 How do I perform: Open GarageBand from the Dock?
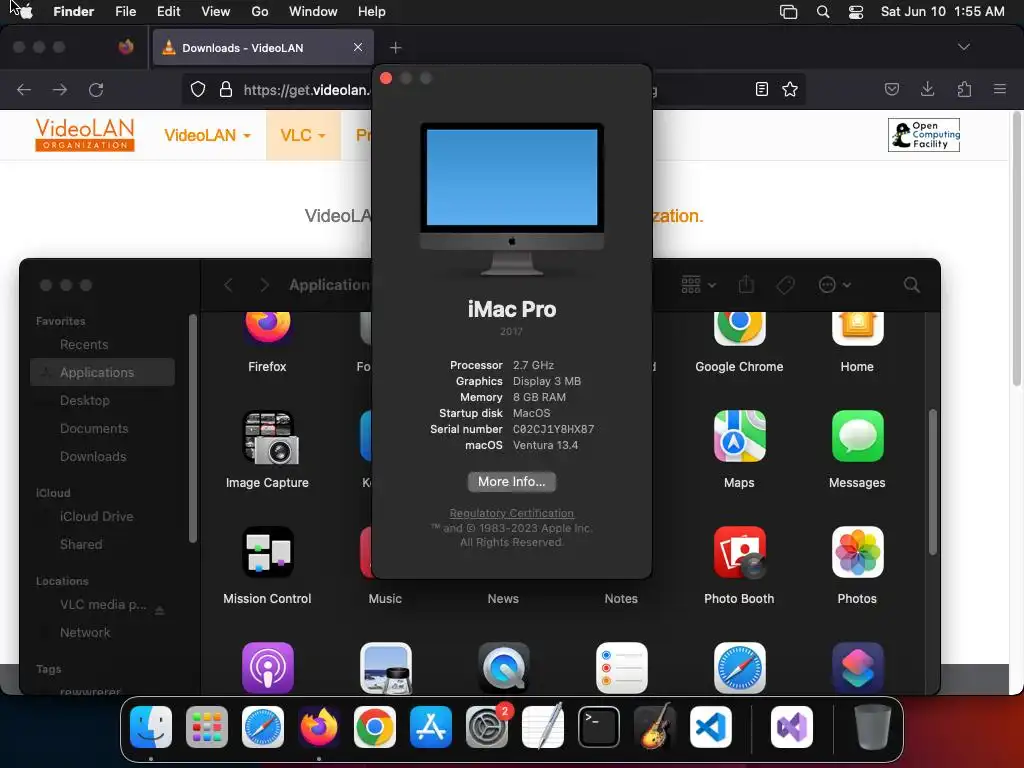pyautogui.click(x=655, y=727)
